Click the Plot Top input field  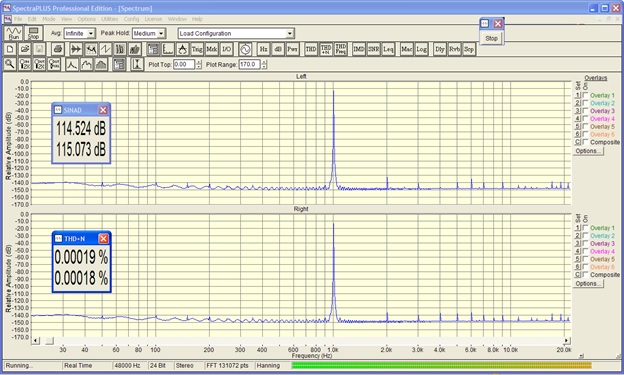(x=184, y=64)
